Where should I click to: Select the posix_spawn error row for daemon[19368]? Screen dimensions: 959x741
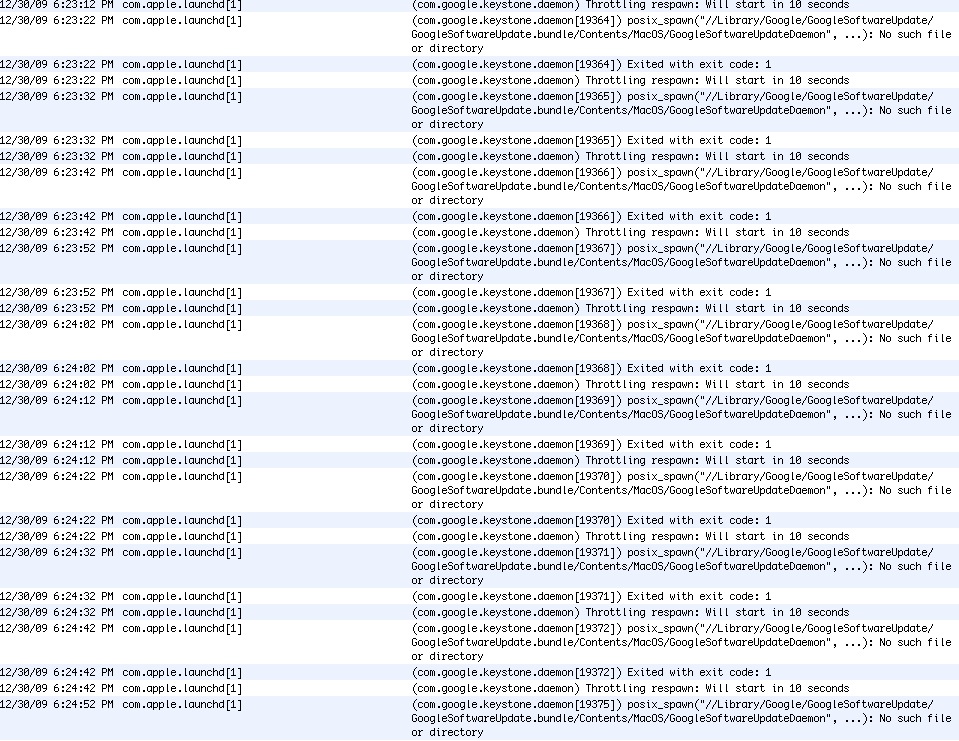[x=480, y=337]
